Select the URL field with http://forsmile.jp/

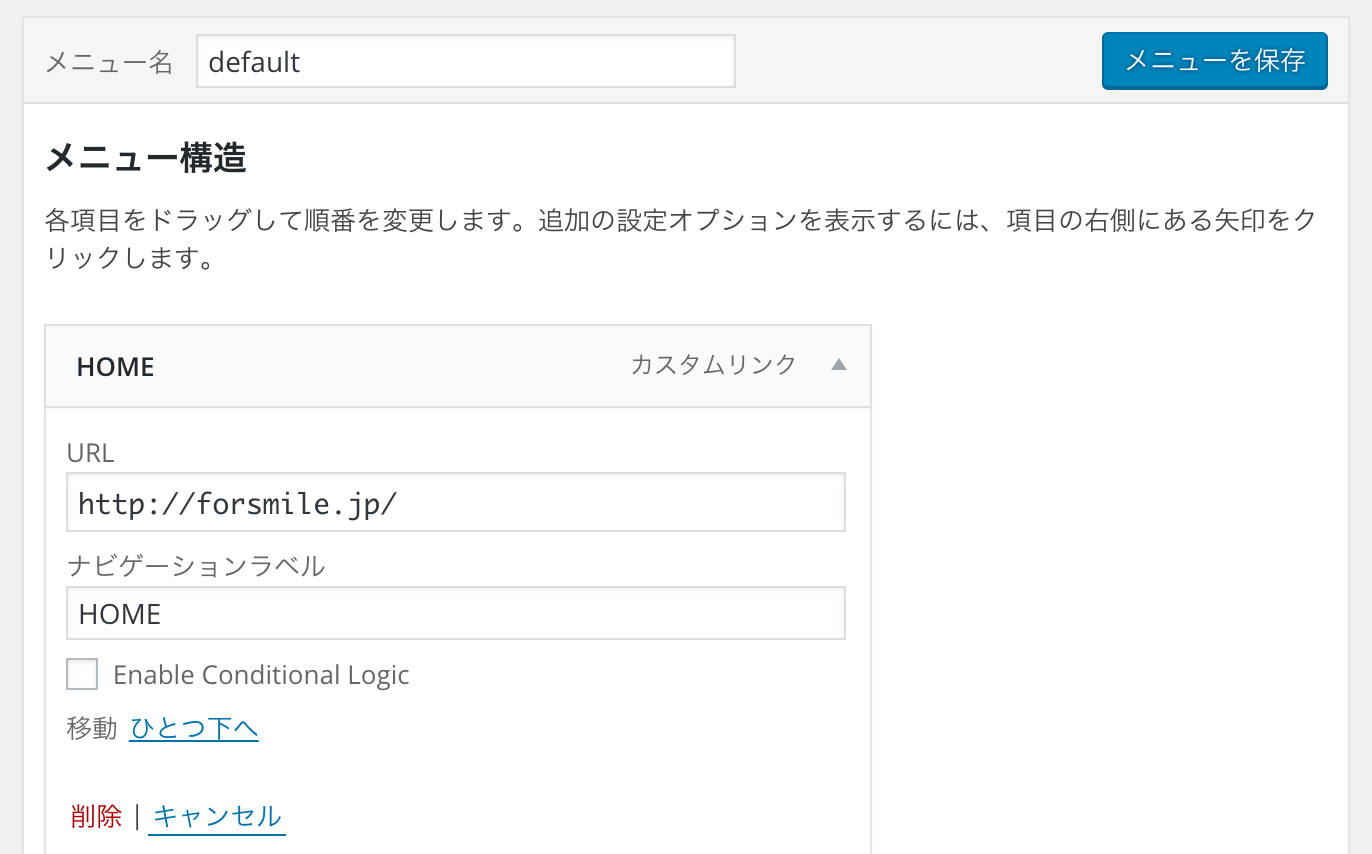pos(456,502)
